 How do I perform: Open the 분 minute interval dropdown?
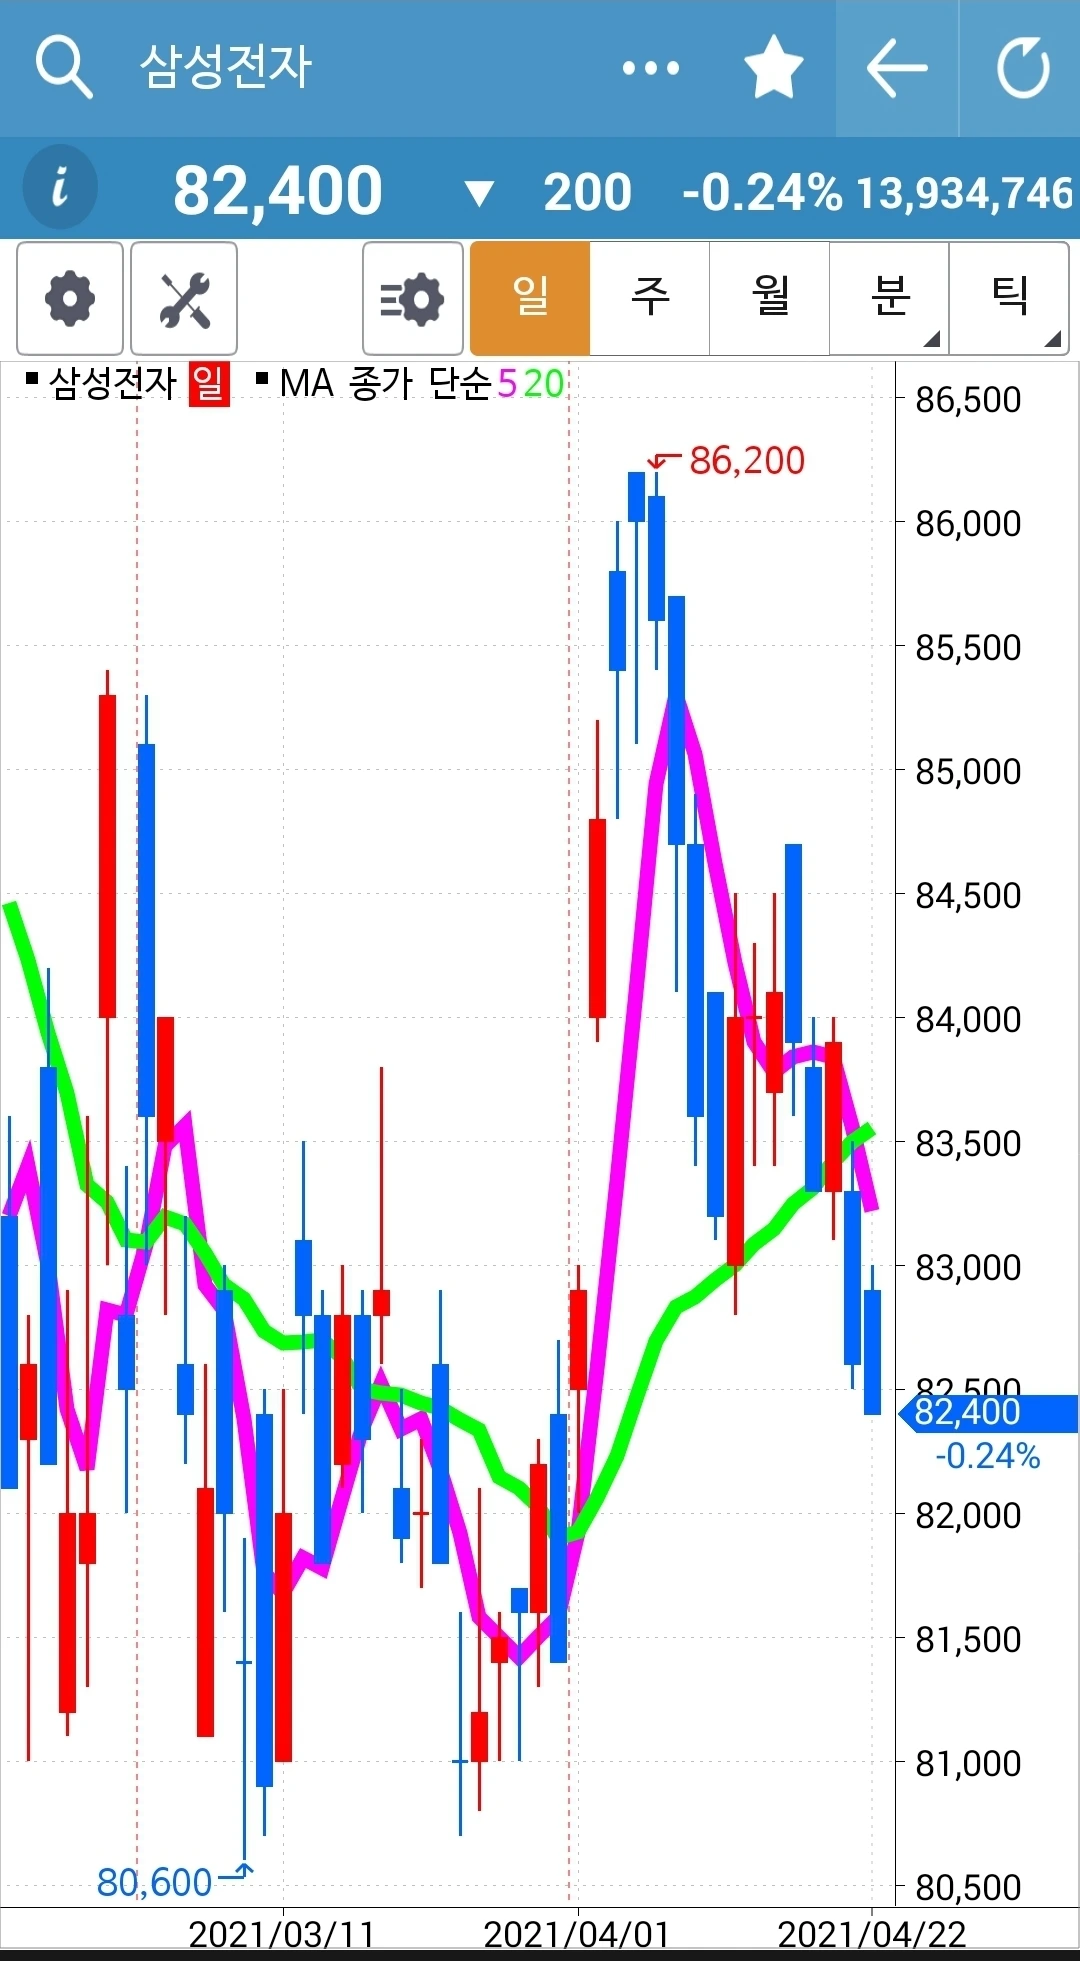(x=889, y=298)
